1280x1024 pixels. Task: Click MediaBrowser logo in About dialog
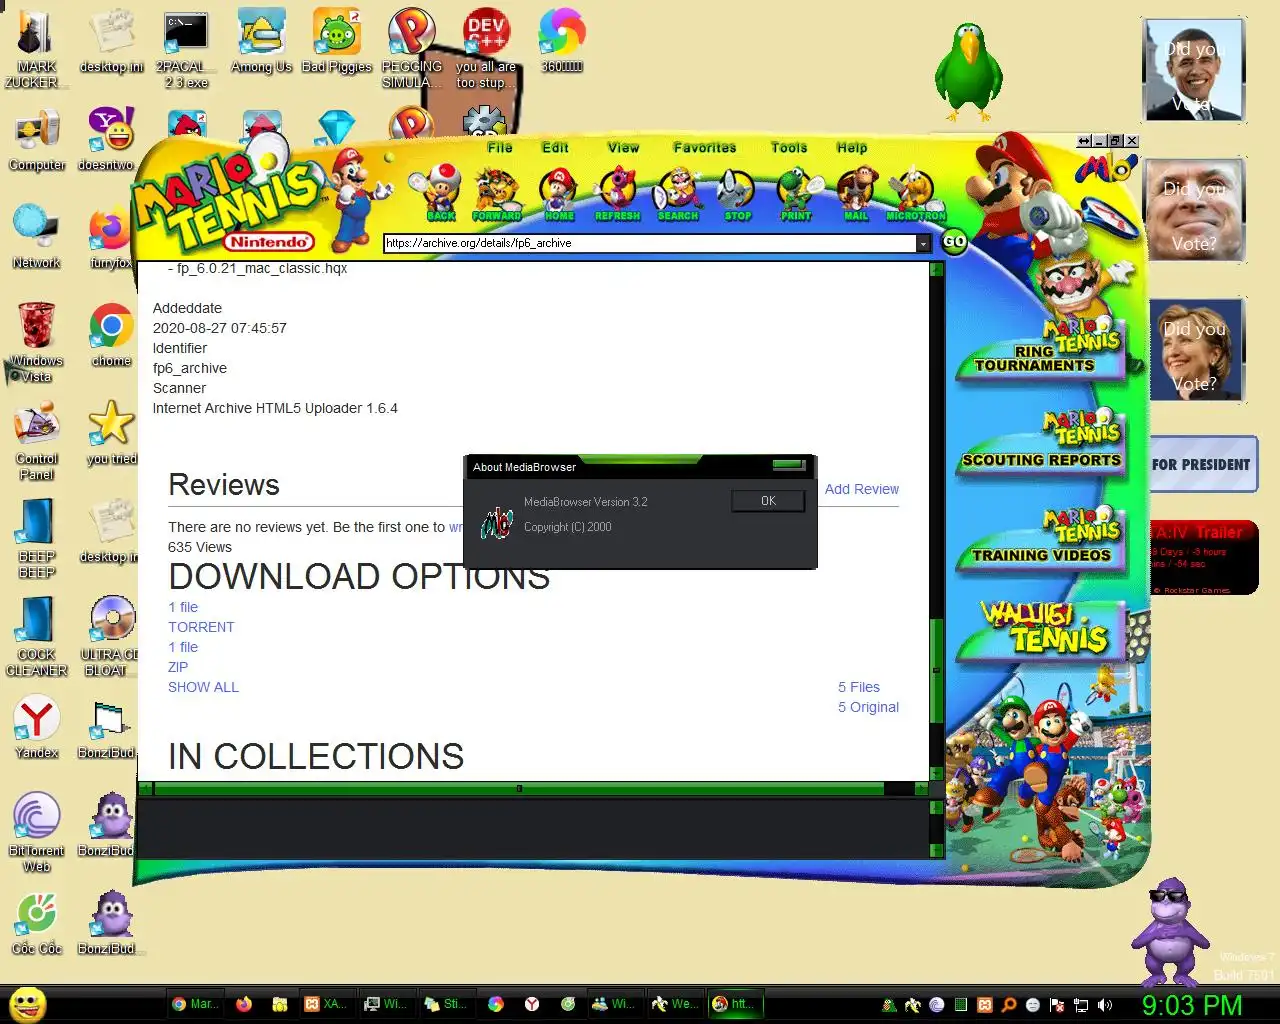[497, 523]
